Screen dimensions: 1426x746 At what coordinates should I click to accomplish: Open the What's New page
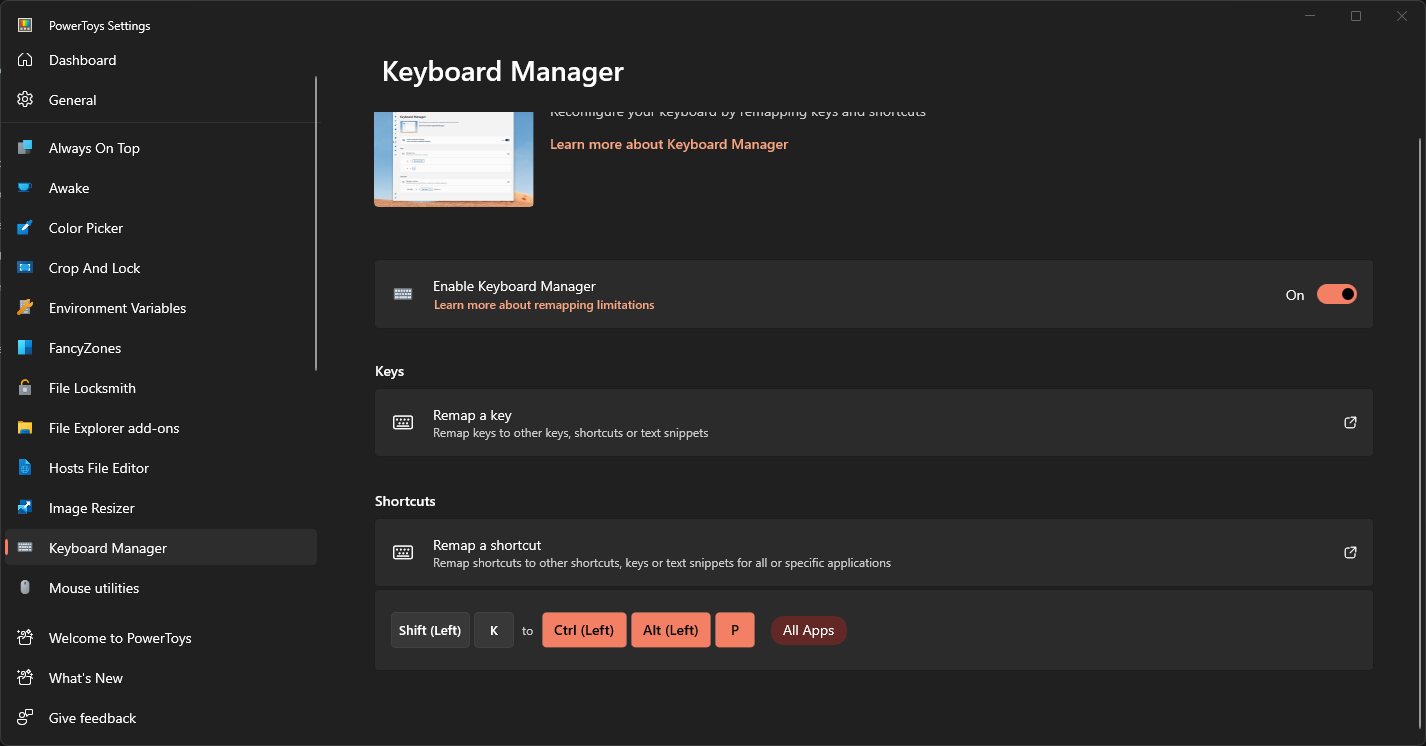(161, 678)
